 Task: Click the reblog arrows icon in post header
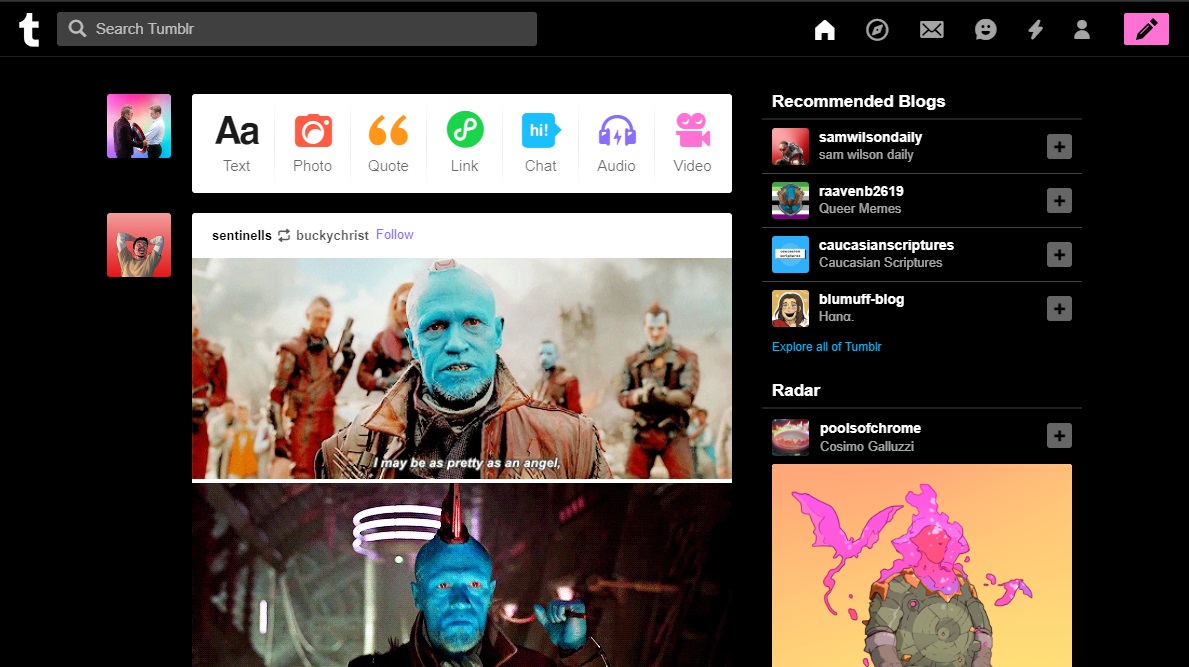284,236
